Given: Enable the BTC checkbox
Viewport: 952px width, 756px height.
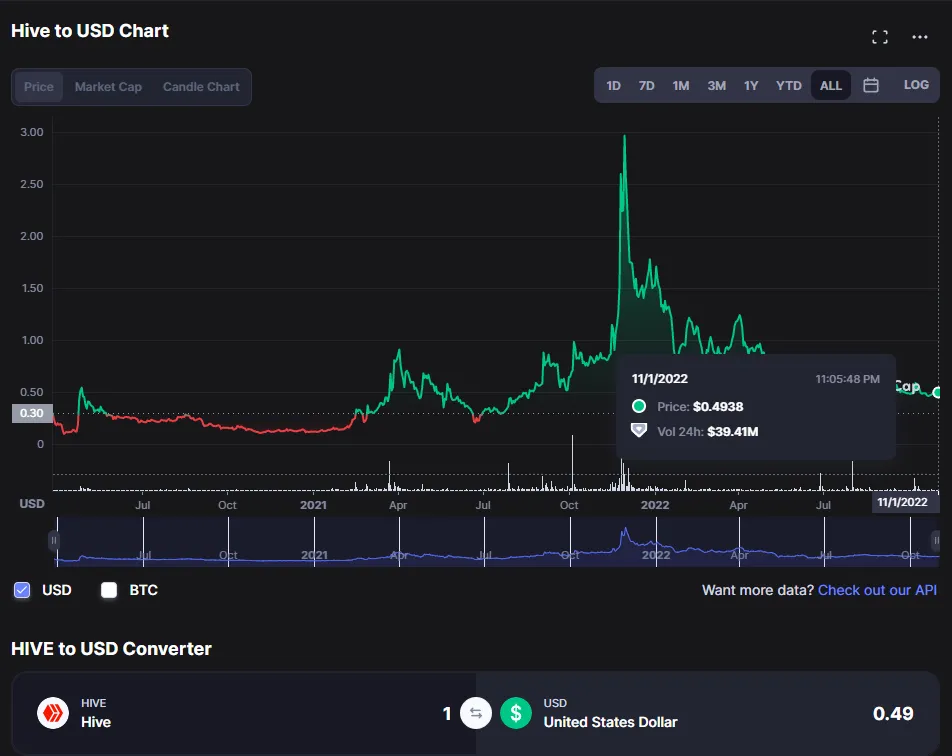Looking at the screenshot, I should tap(109, 590).
